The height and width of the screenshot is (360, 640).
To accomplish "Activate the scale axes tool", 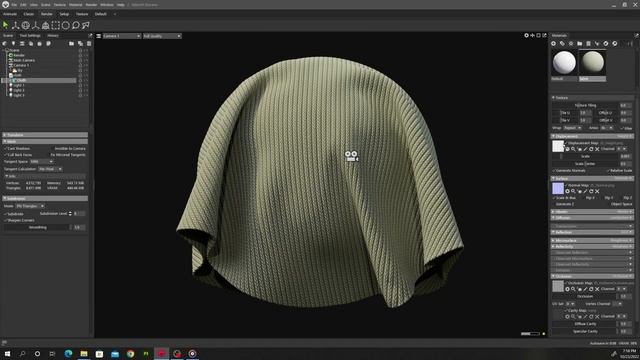I will coord(36,25).
